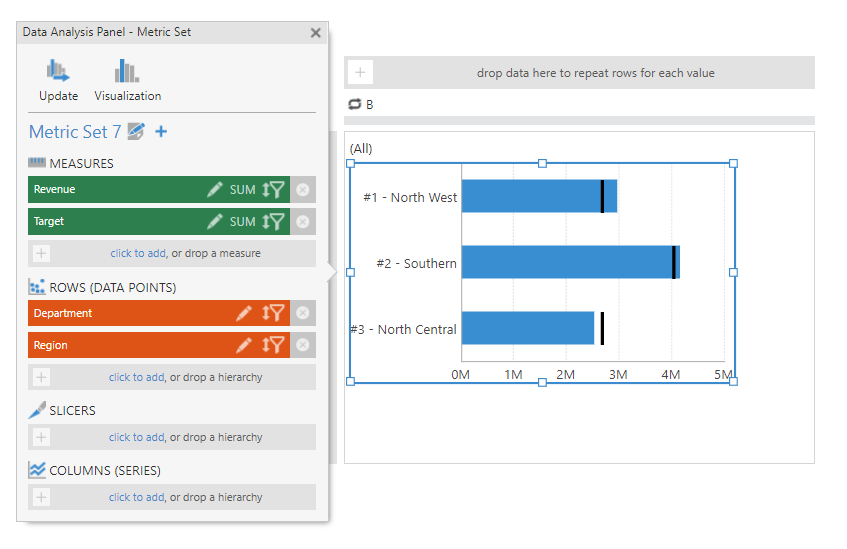Select the Southern blue bar in chart
This screenshot has width=847, height=549.
pyautogui.click(x=565, y=262)
